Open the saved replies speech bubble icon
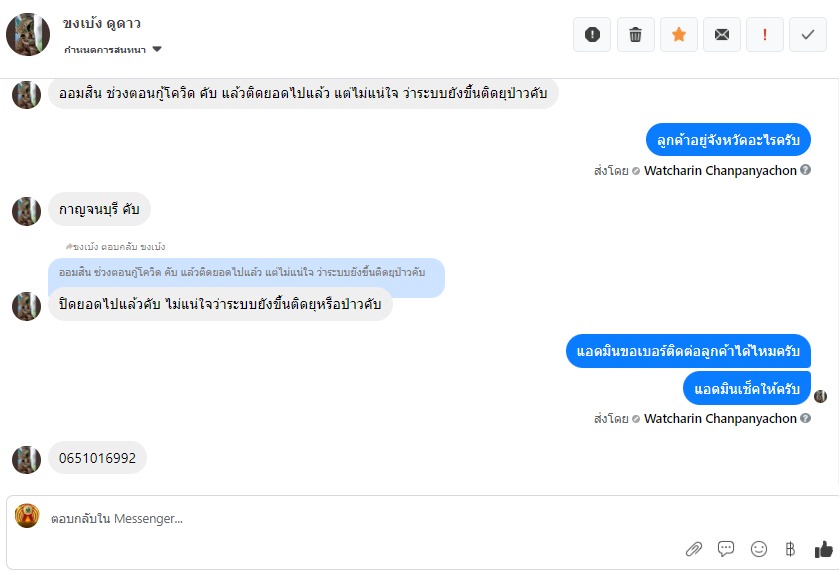Image resolution: width=839 pixels, height=573 pixels. [x=726, y=549]
